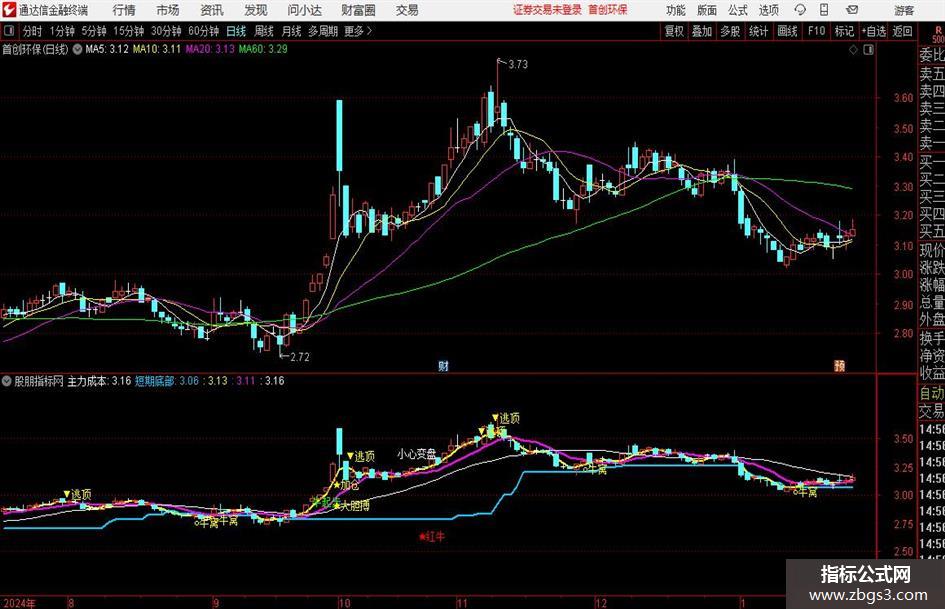The width and height of the screenshot is (945, 609).
Task: Open the 版面 menu
Action: coord(707,10)
